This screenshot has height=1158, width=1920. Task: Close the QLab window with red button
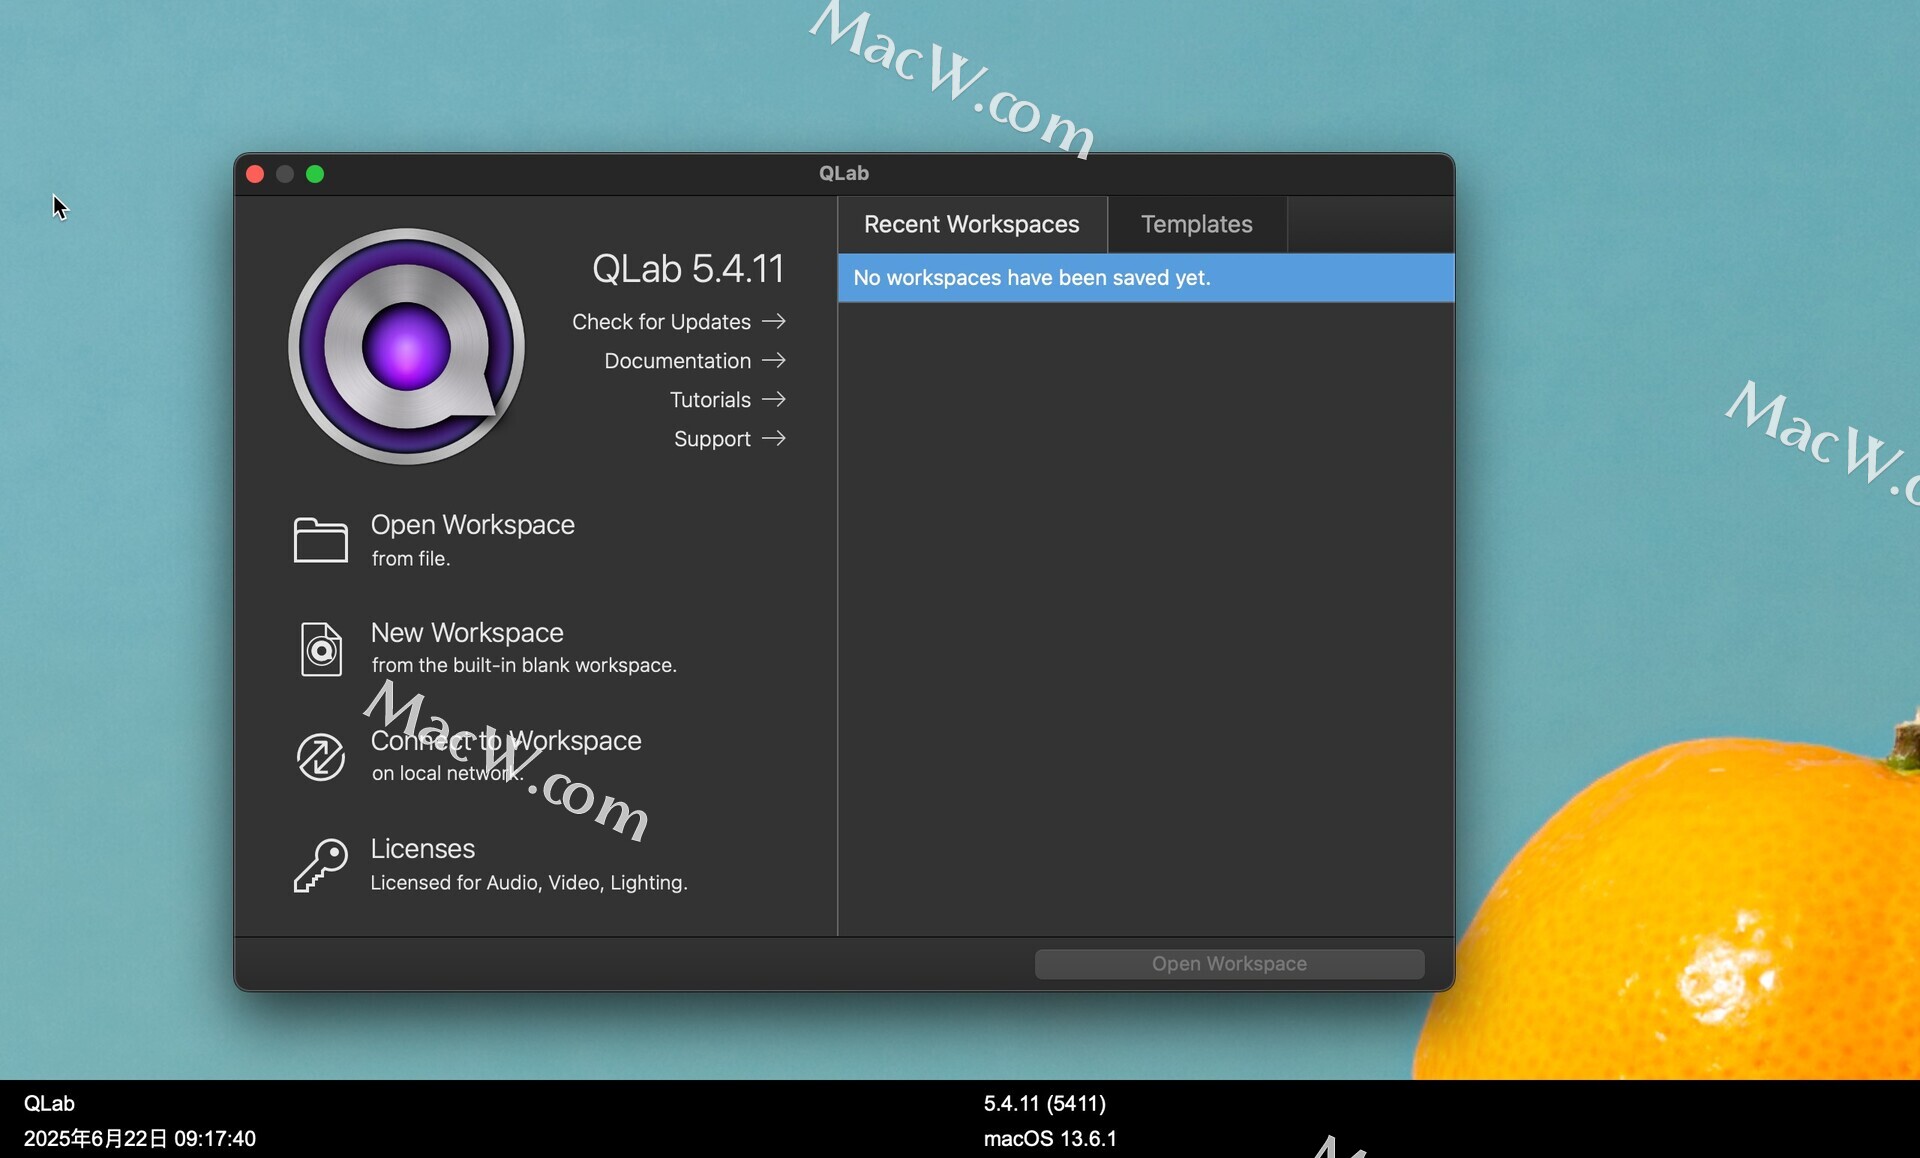[255, 174]
